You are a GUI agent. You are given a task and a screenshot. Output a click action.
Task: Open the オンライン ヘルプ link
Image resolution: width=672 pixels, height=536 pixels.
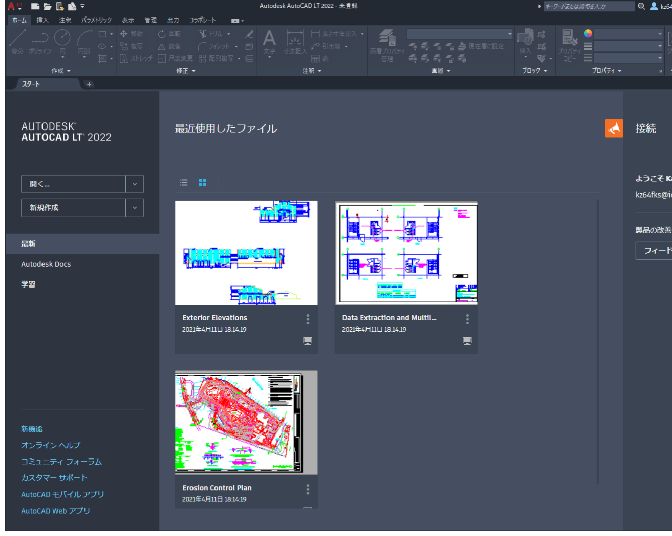[51, 445]
